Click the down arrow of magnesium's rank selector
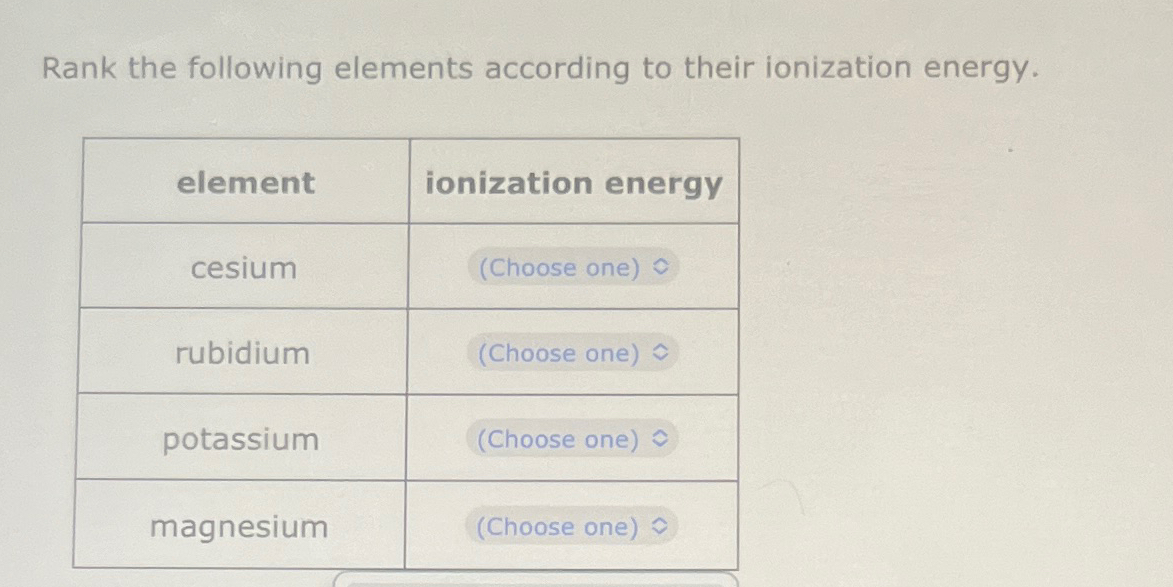 click(662, 532)
